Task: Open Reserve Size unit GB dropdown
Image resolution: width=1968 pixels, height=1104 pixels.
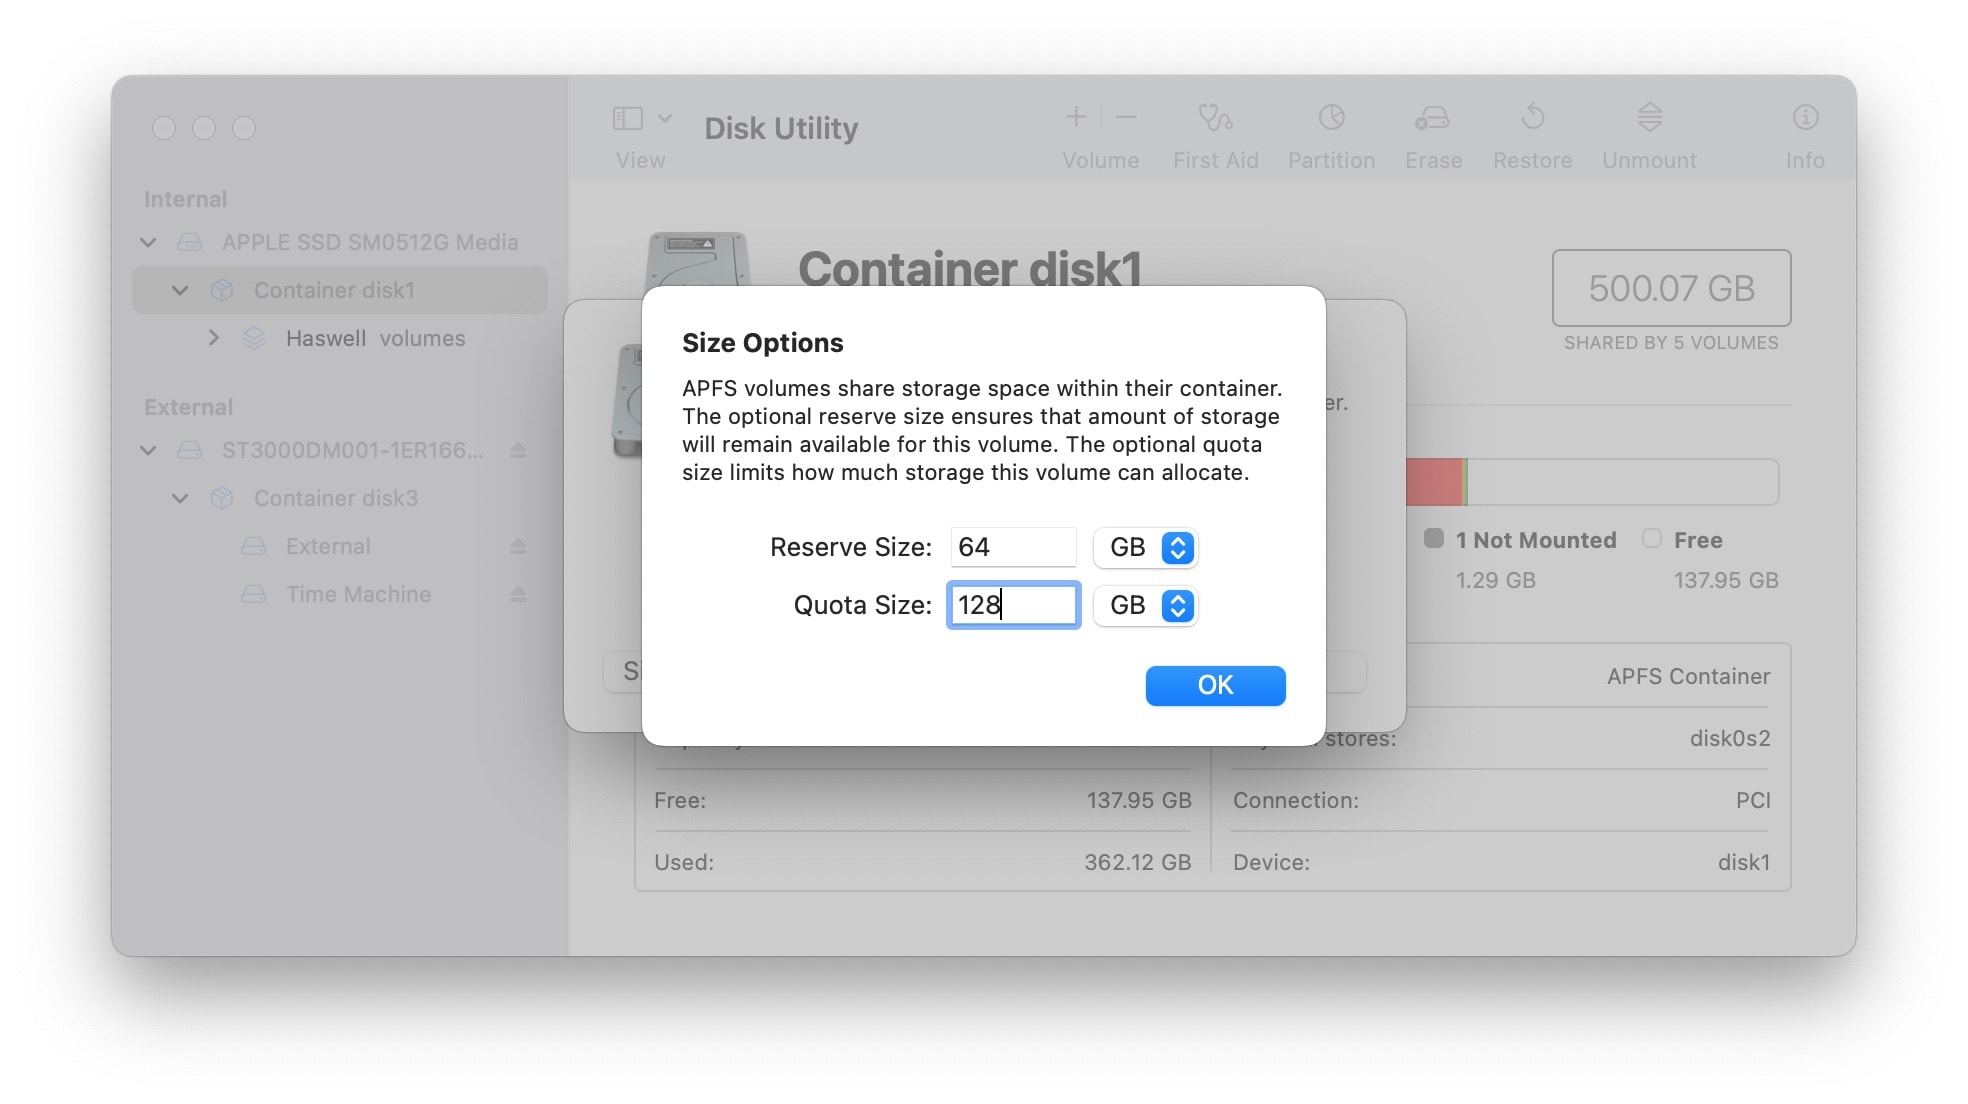Action: click(1146, 548)
